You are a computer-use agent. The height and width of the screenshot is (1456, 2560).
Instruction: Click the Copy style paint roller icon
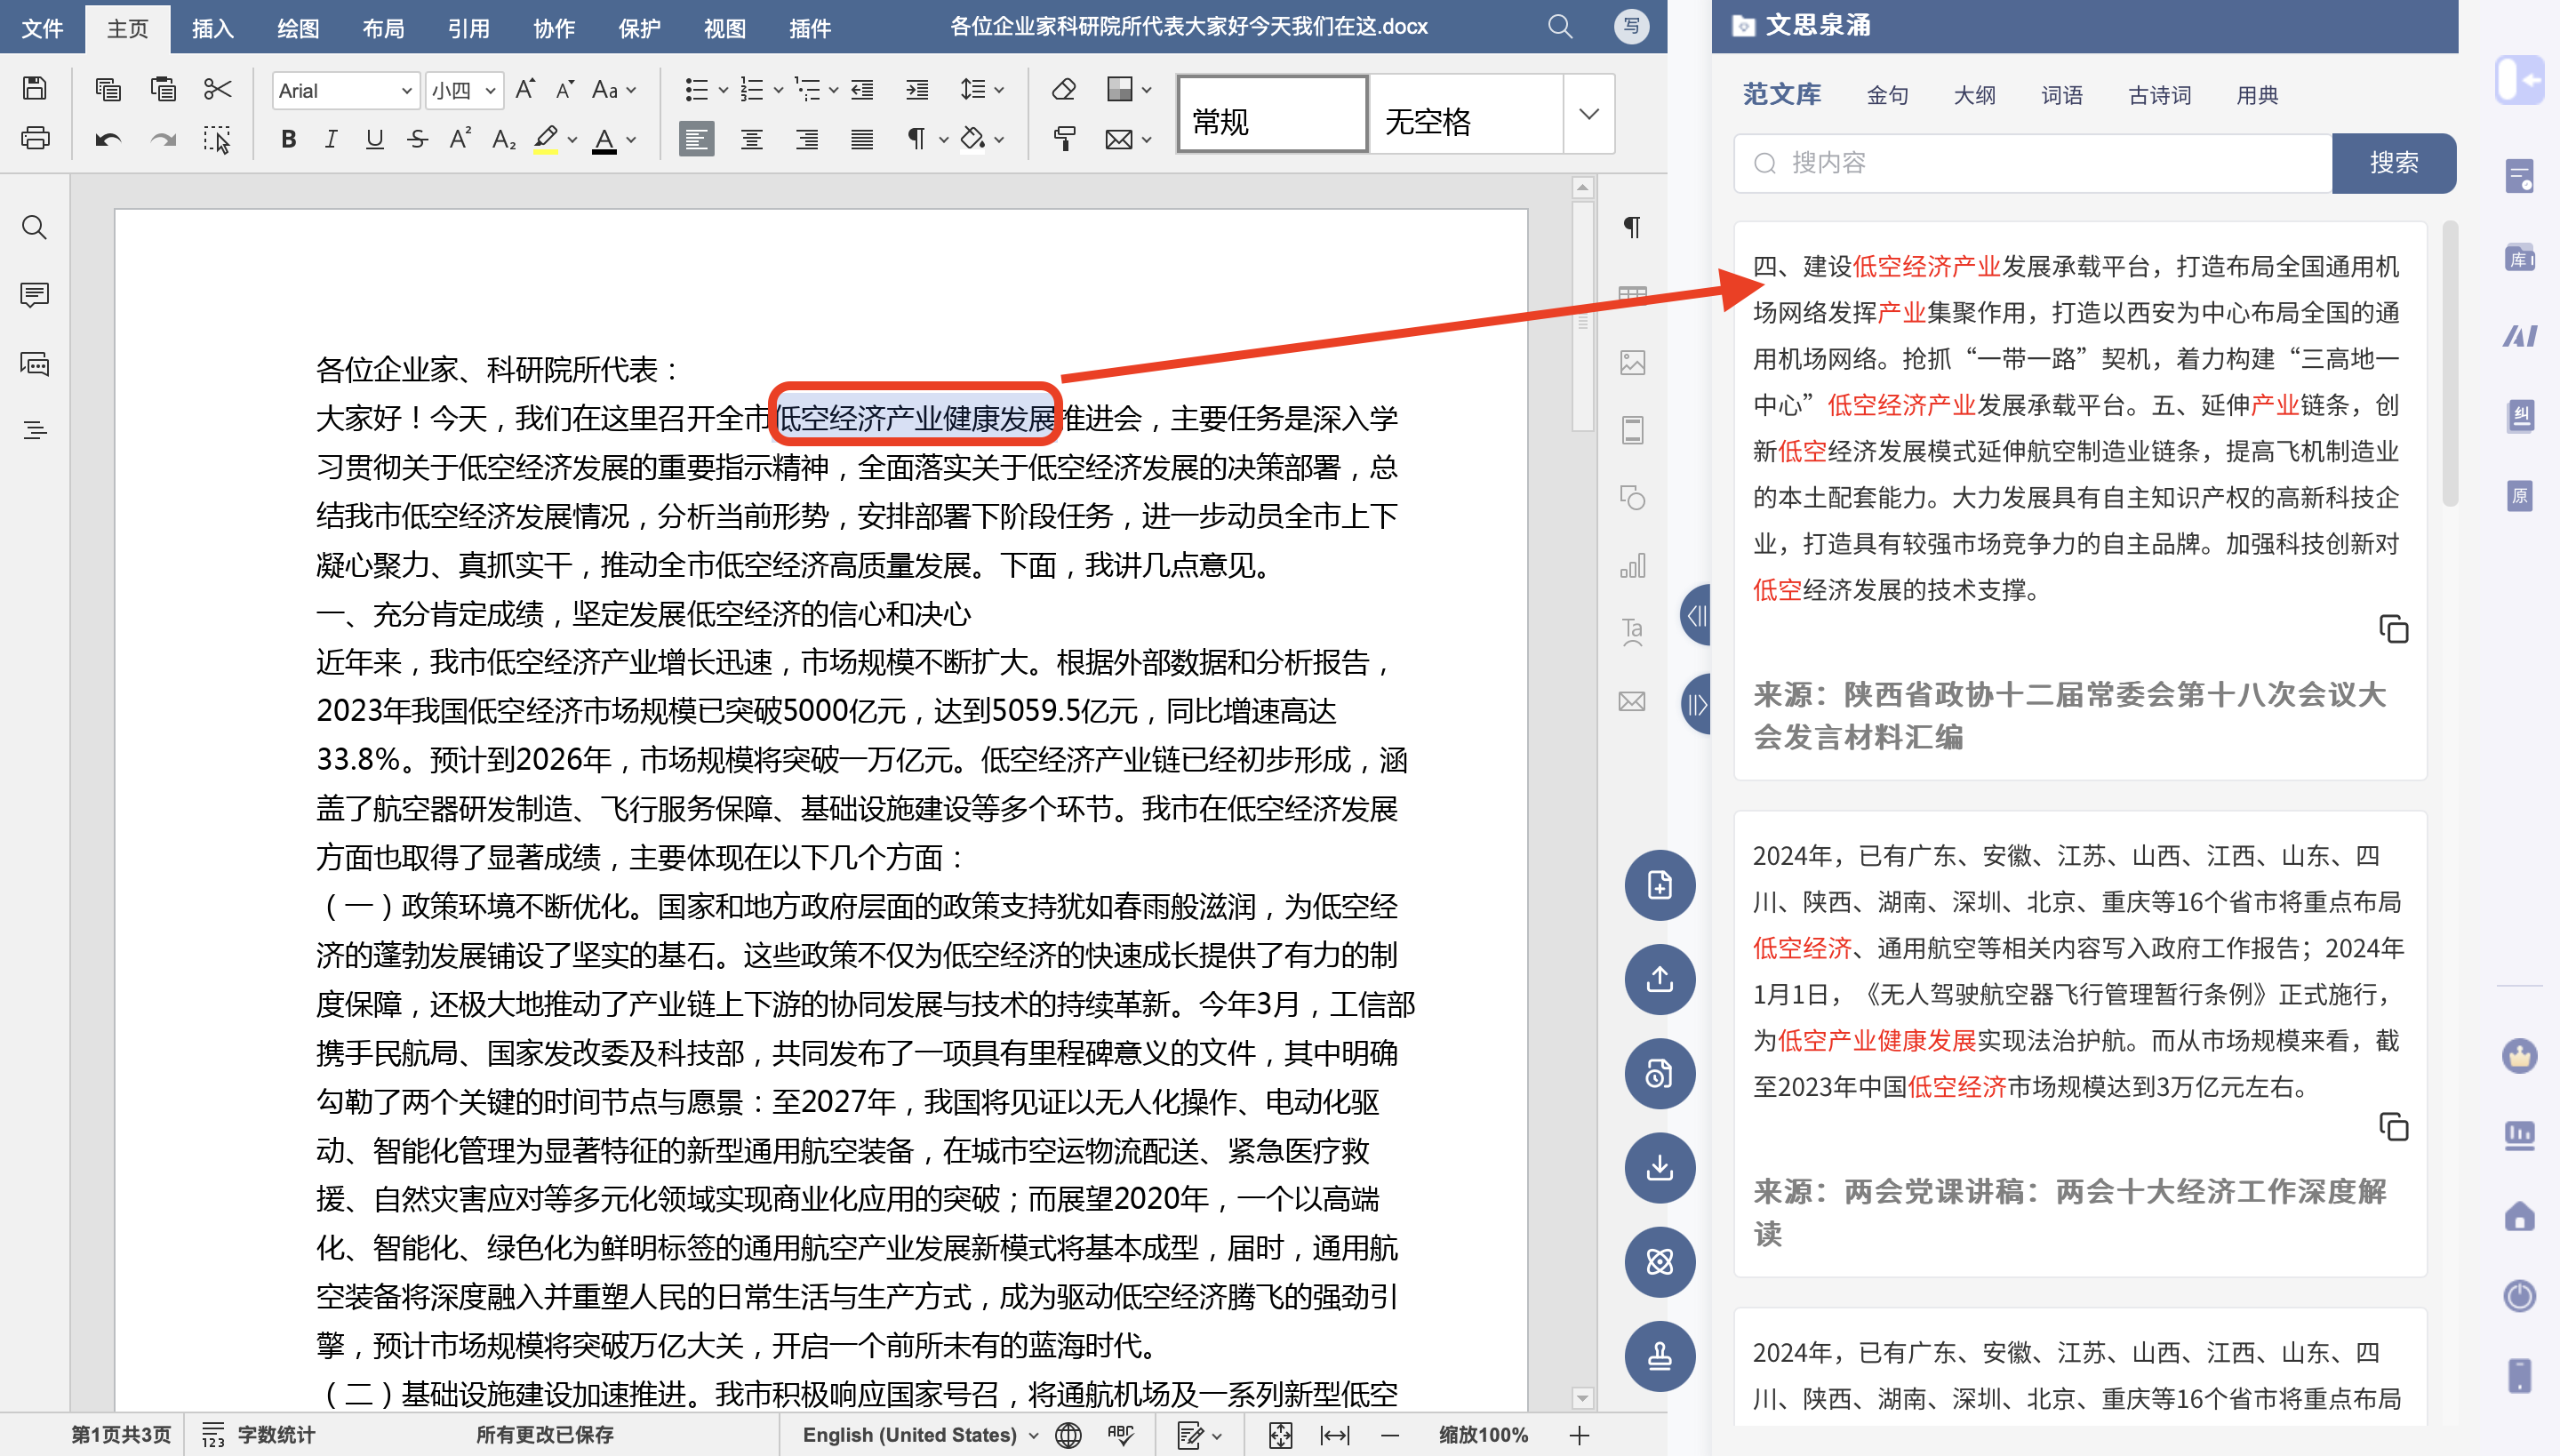[x=1064, y=139]
